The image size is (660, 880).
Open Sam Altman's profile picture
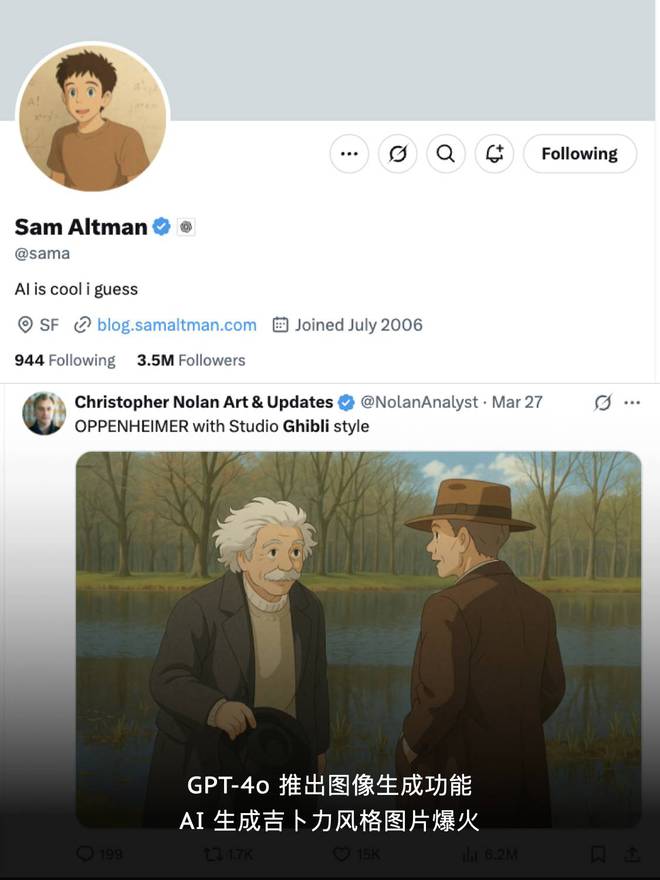click(x=92, y=119)
